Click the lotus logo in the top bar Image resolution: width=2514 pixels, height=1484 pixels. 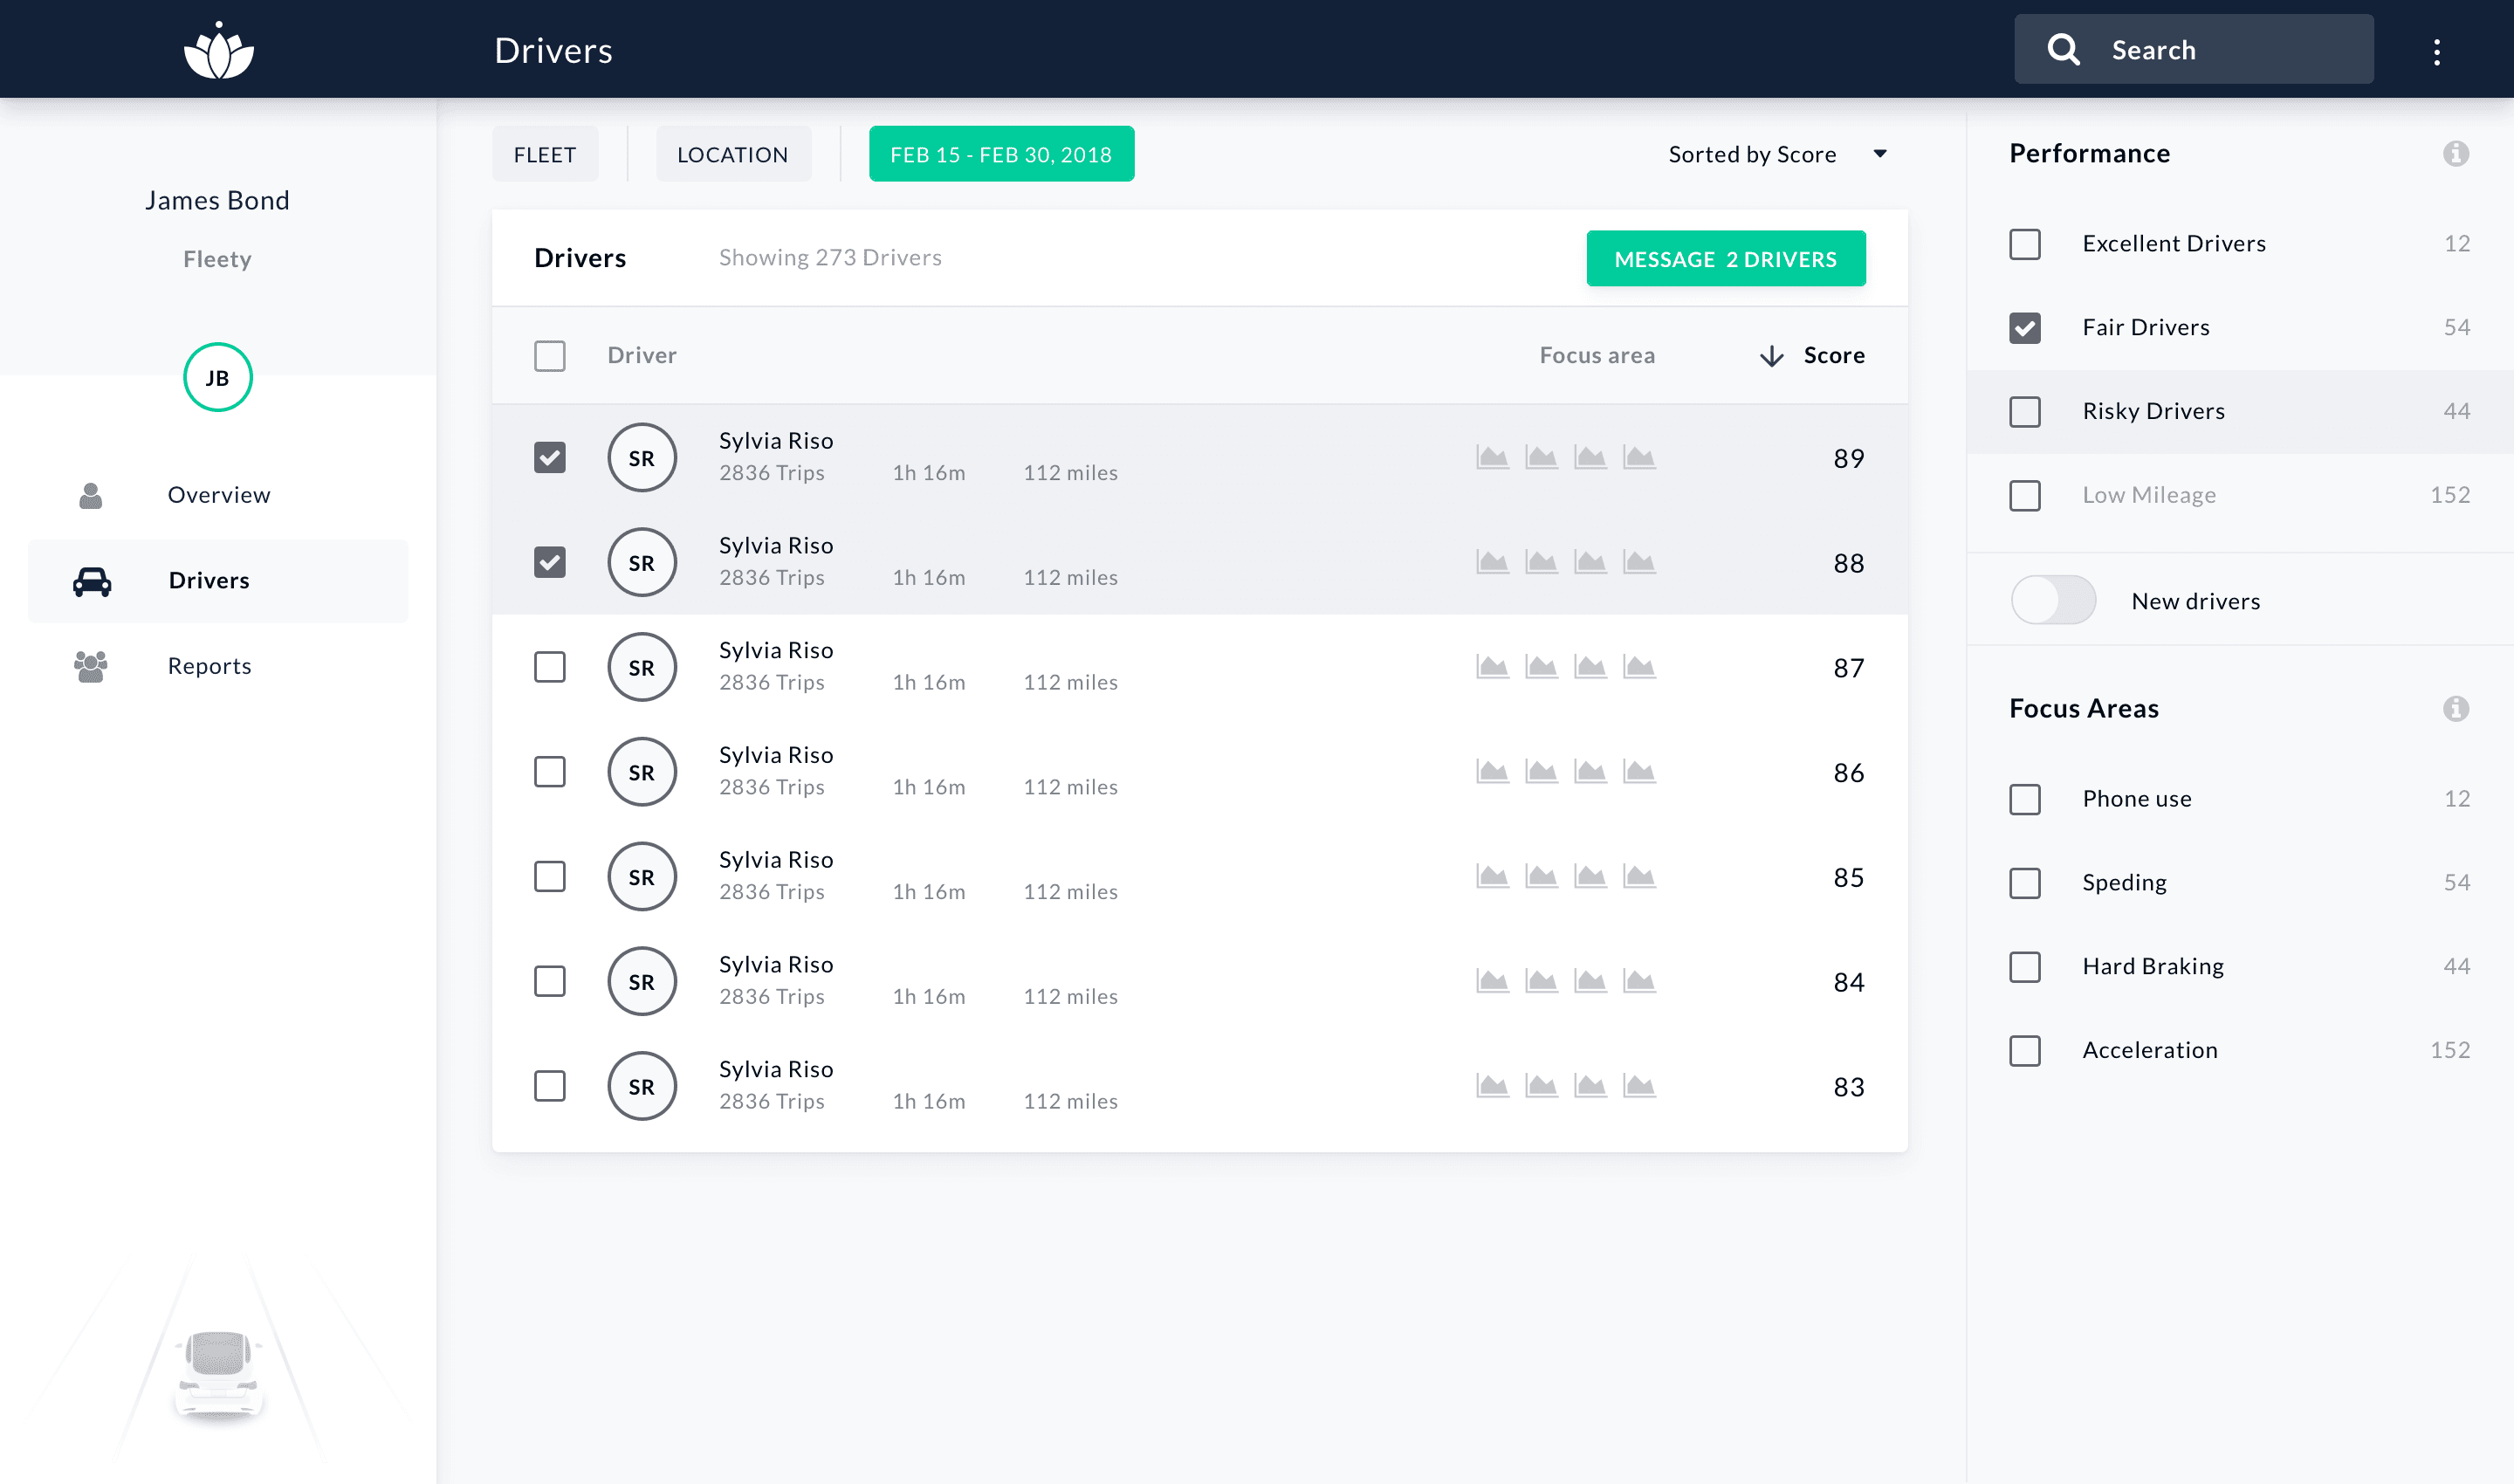218,48
